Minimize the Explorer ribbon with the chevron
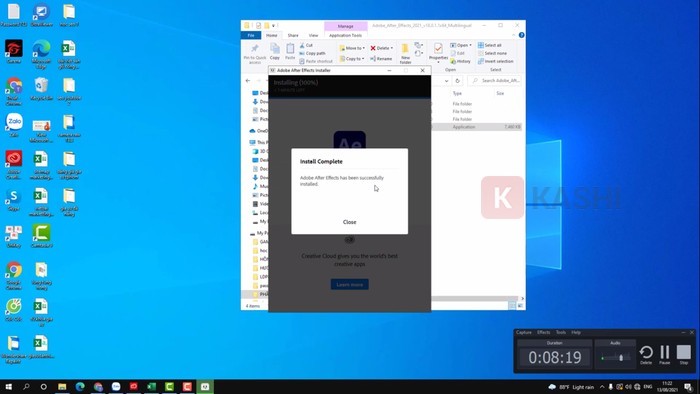The image size is (700, 394). [x=513, y=35]
